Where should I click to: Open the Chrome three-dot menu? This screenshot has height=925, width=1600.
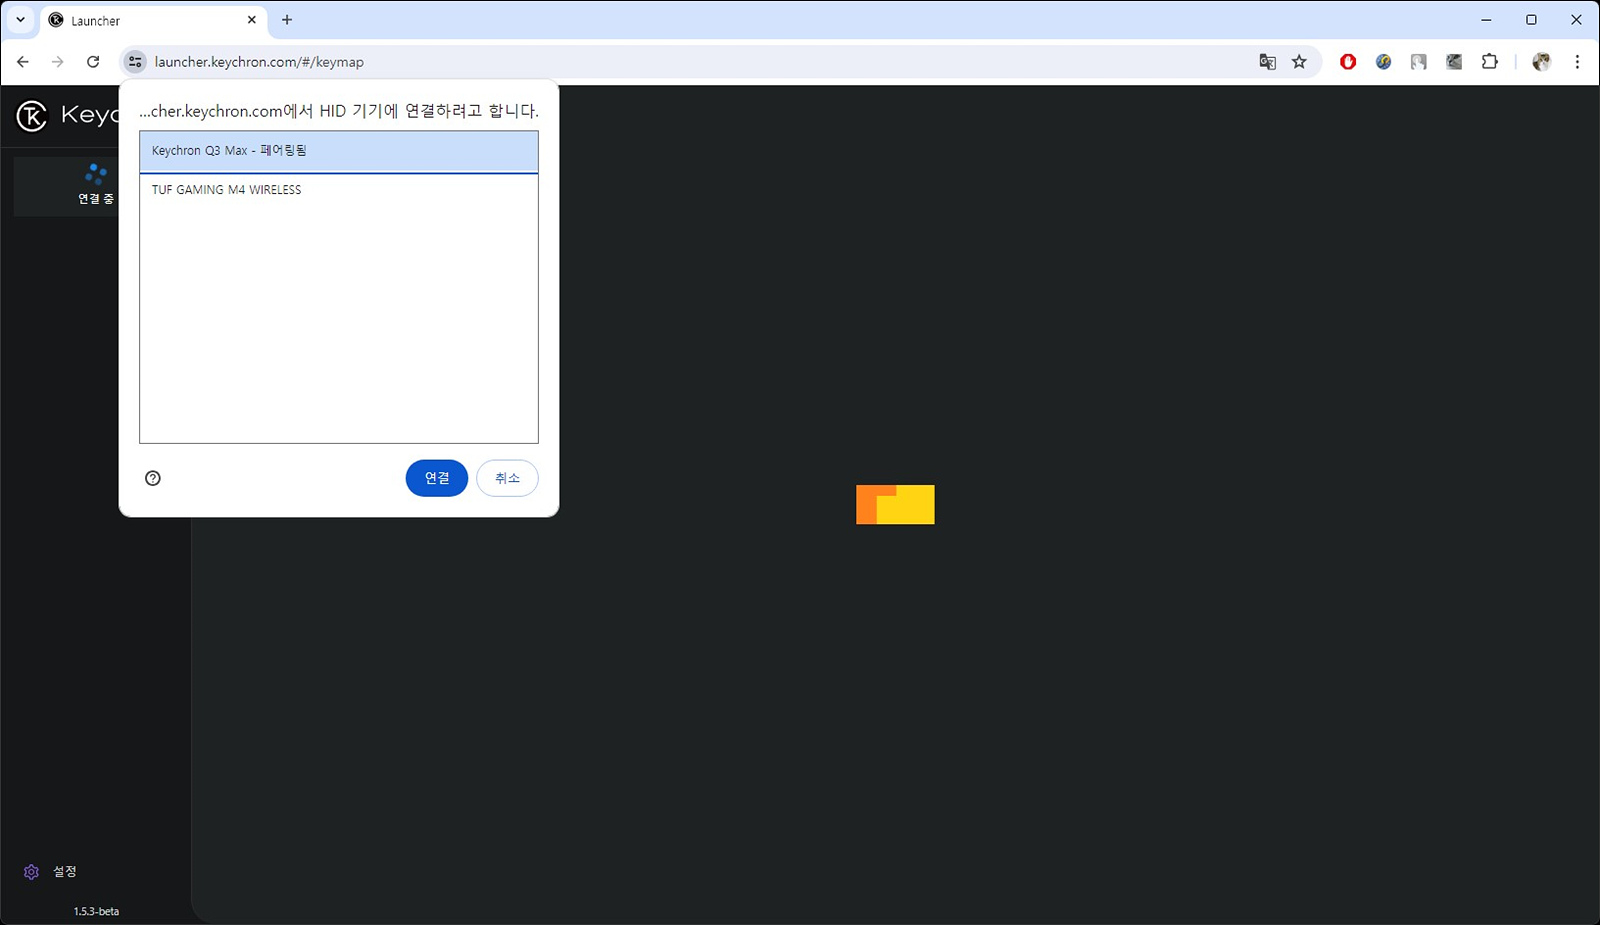point(1577,62)
